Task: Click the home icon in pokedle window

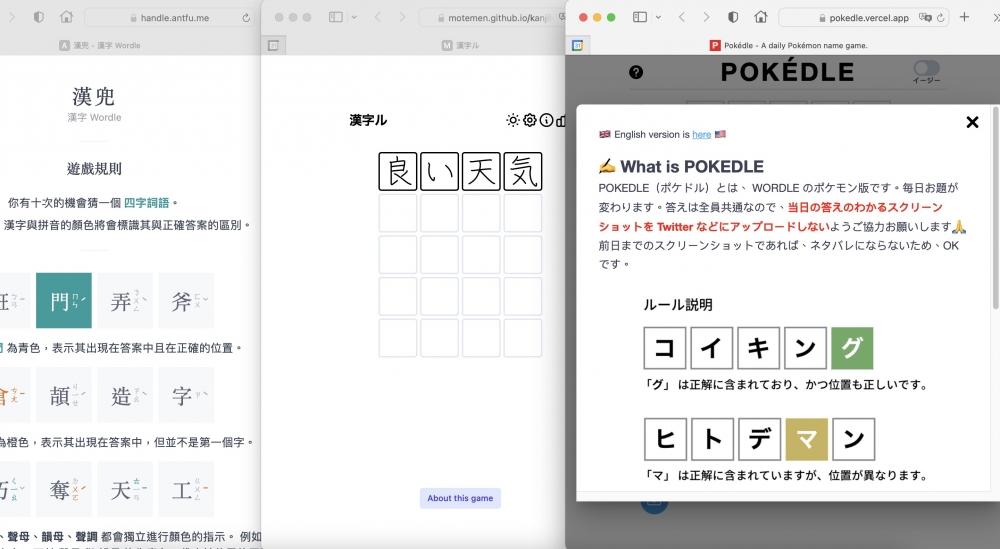Action: point(761,17)
